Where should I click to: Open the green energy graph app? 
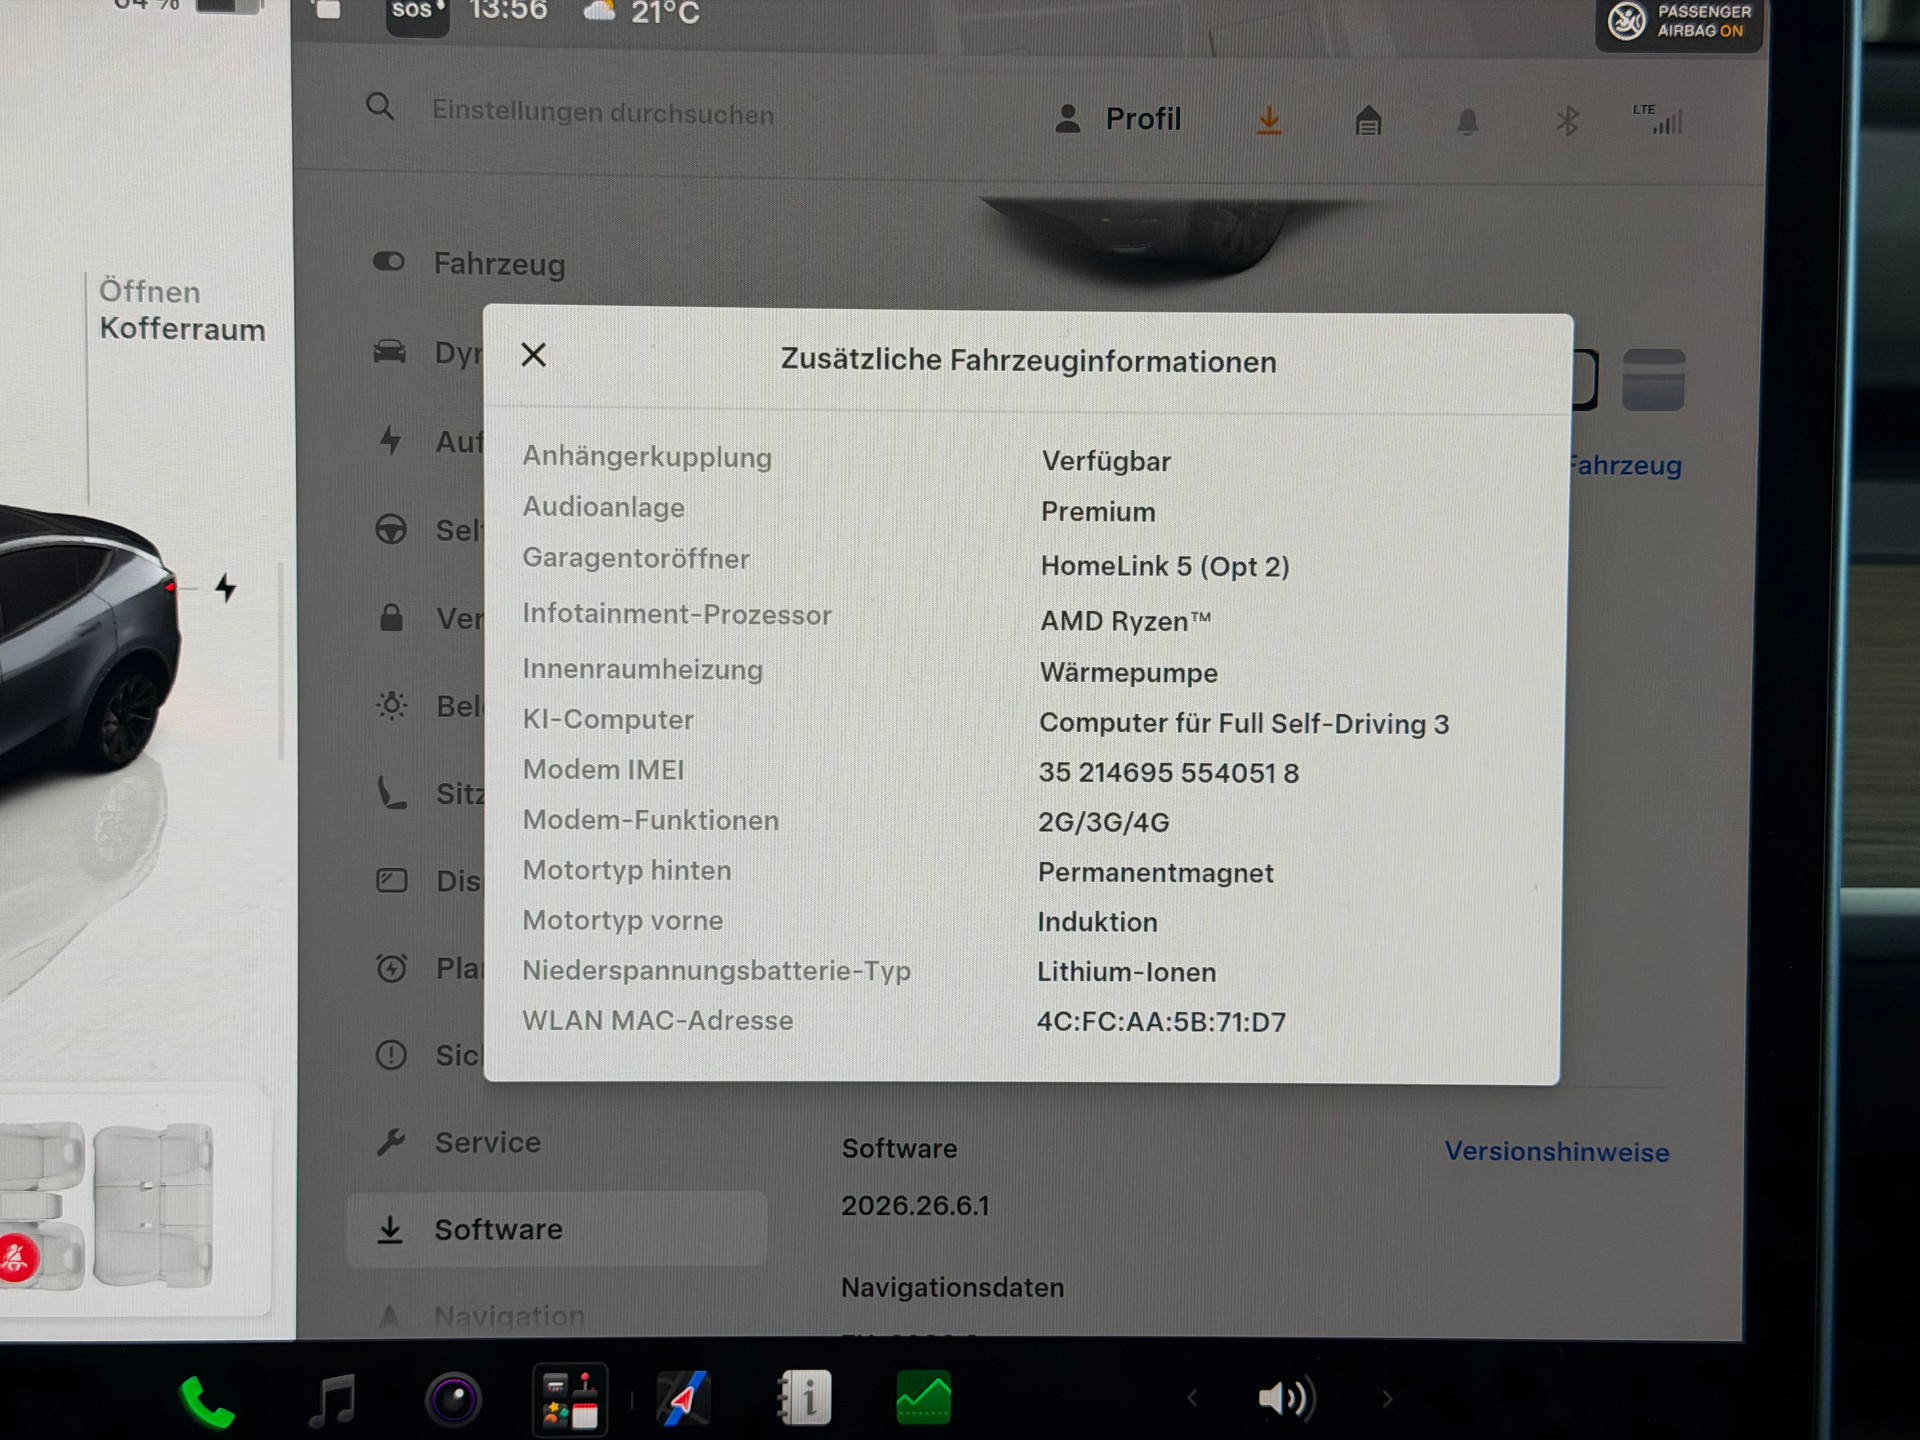924,1398
